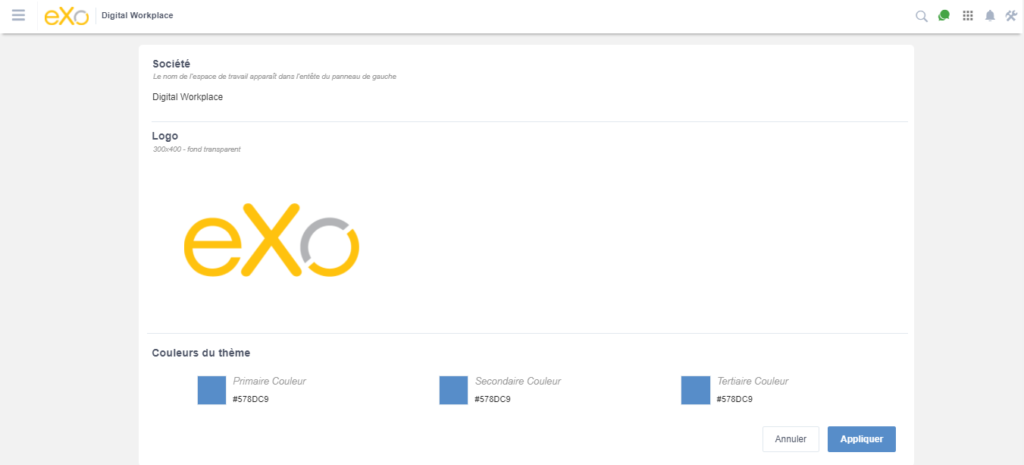Click the Société heading
This screenshot has height=465, width=1024.
click(171, 64)
